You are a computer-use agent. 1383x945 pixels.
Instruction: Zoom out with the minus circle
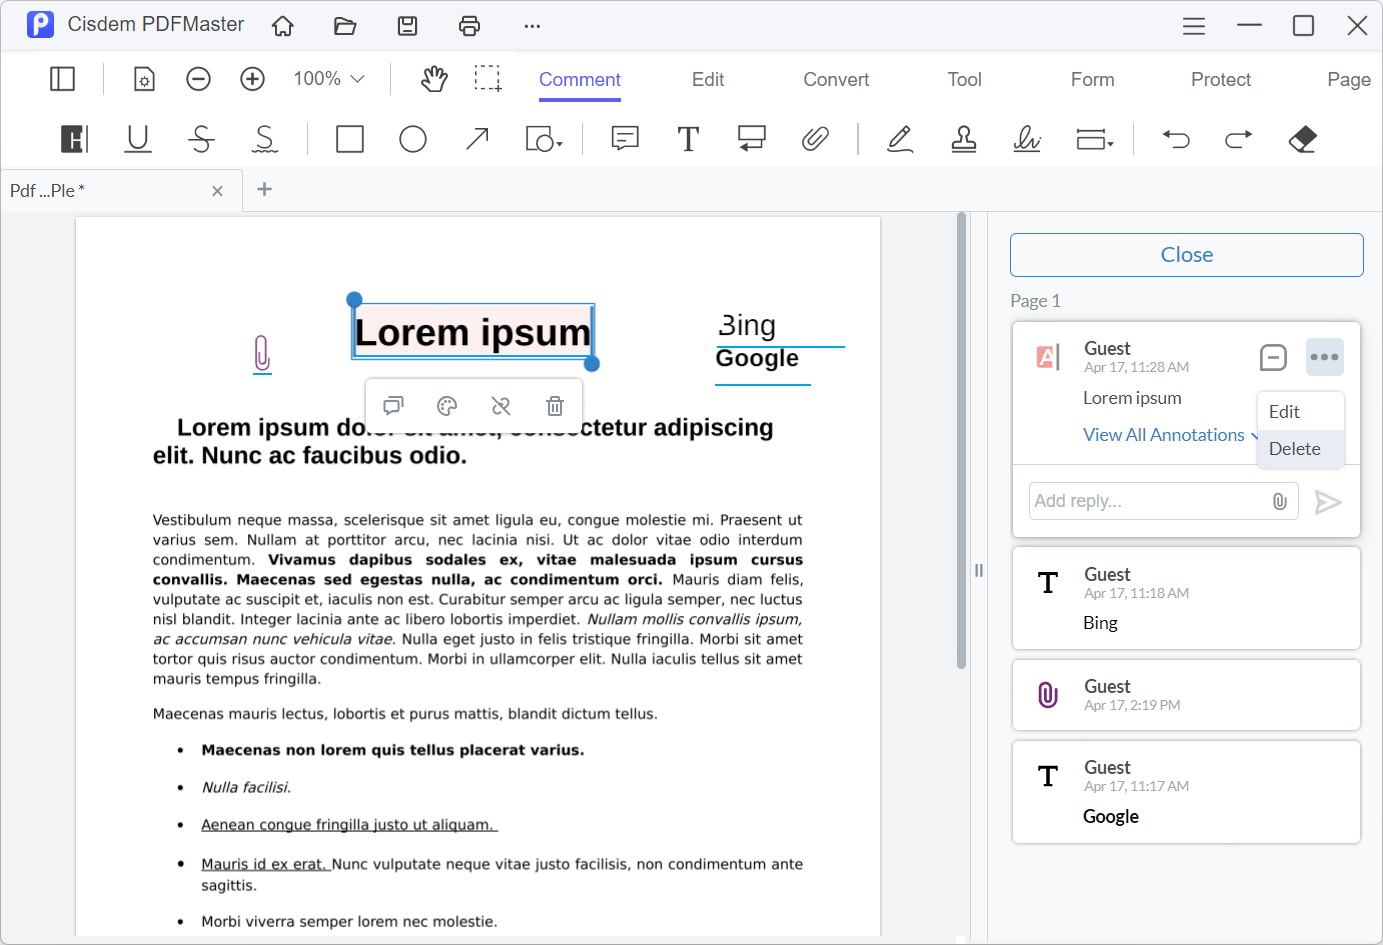click(x=199, y=78)
